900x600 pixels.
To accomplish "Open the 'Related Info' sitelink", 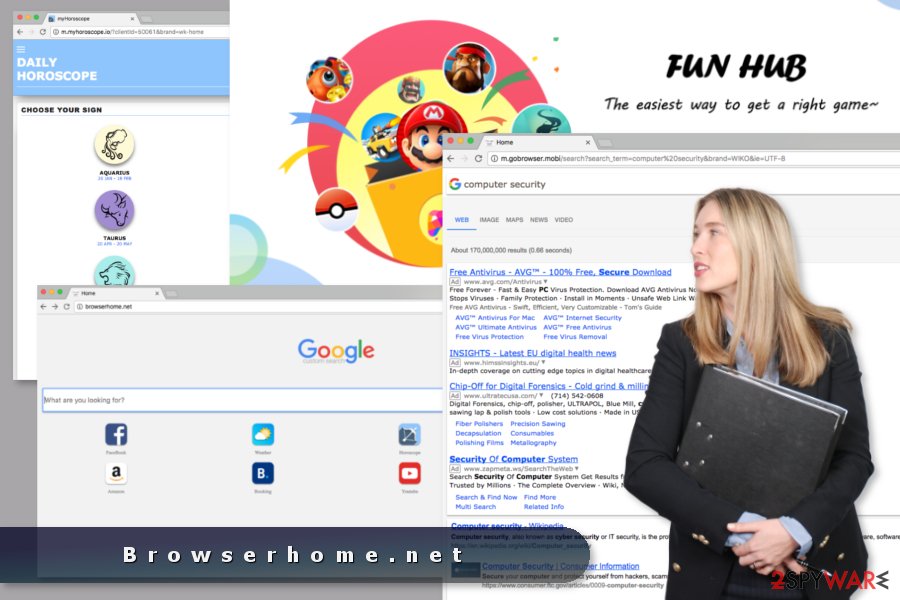I will (544, 507).
